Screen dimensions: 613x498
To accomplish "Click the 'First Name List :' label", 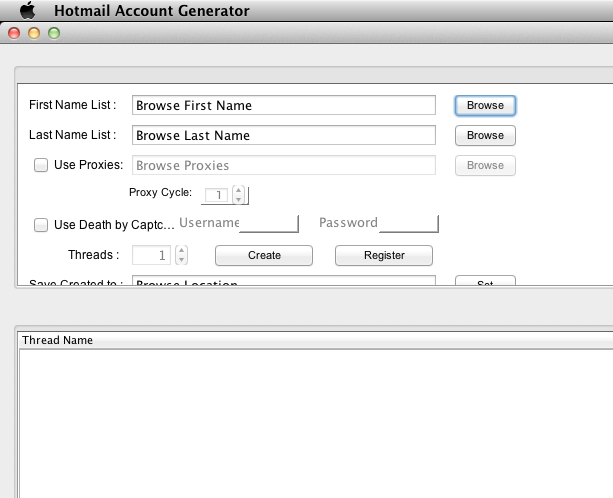I will (x=72, y=105).
